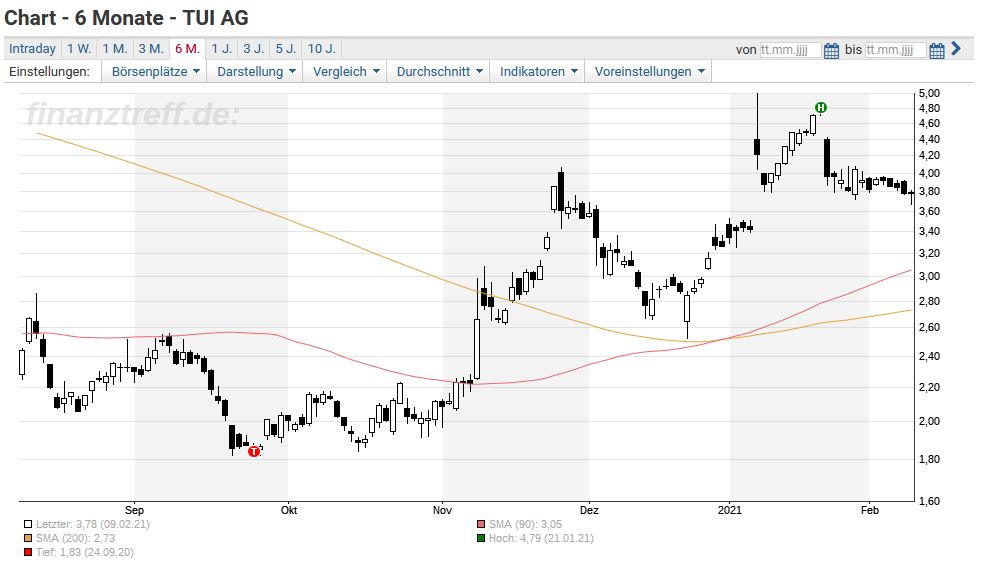
Task: Select the 1 W. time range tab
Action: point(79,49)
